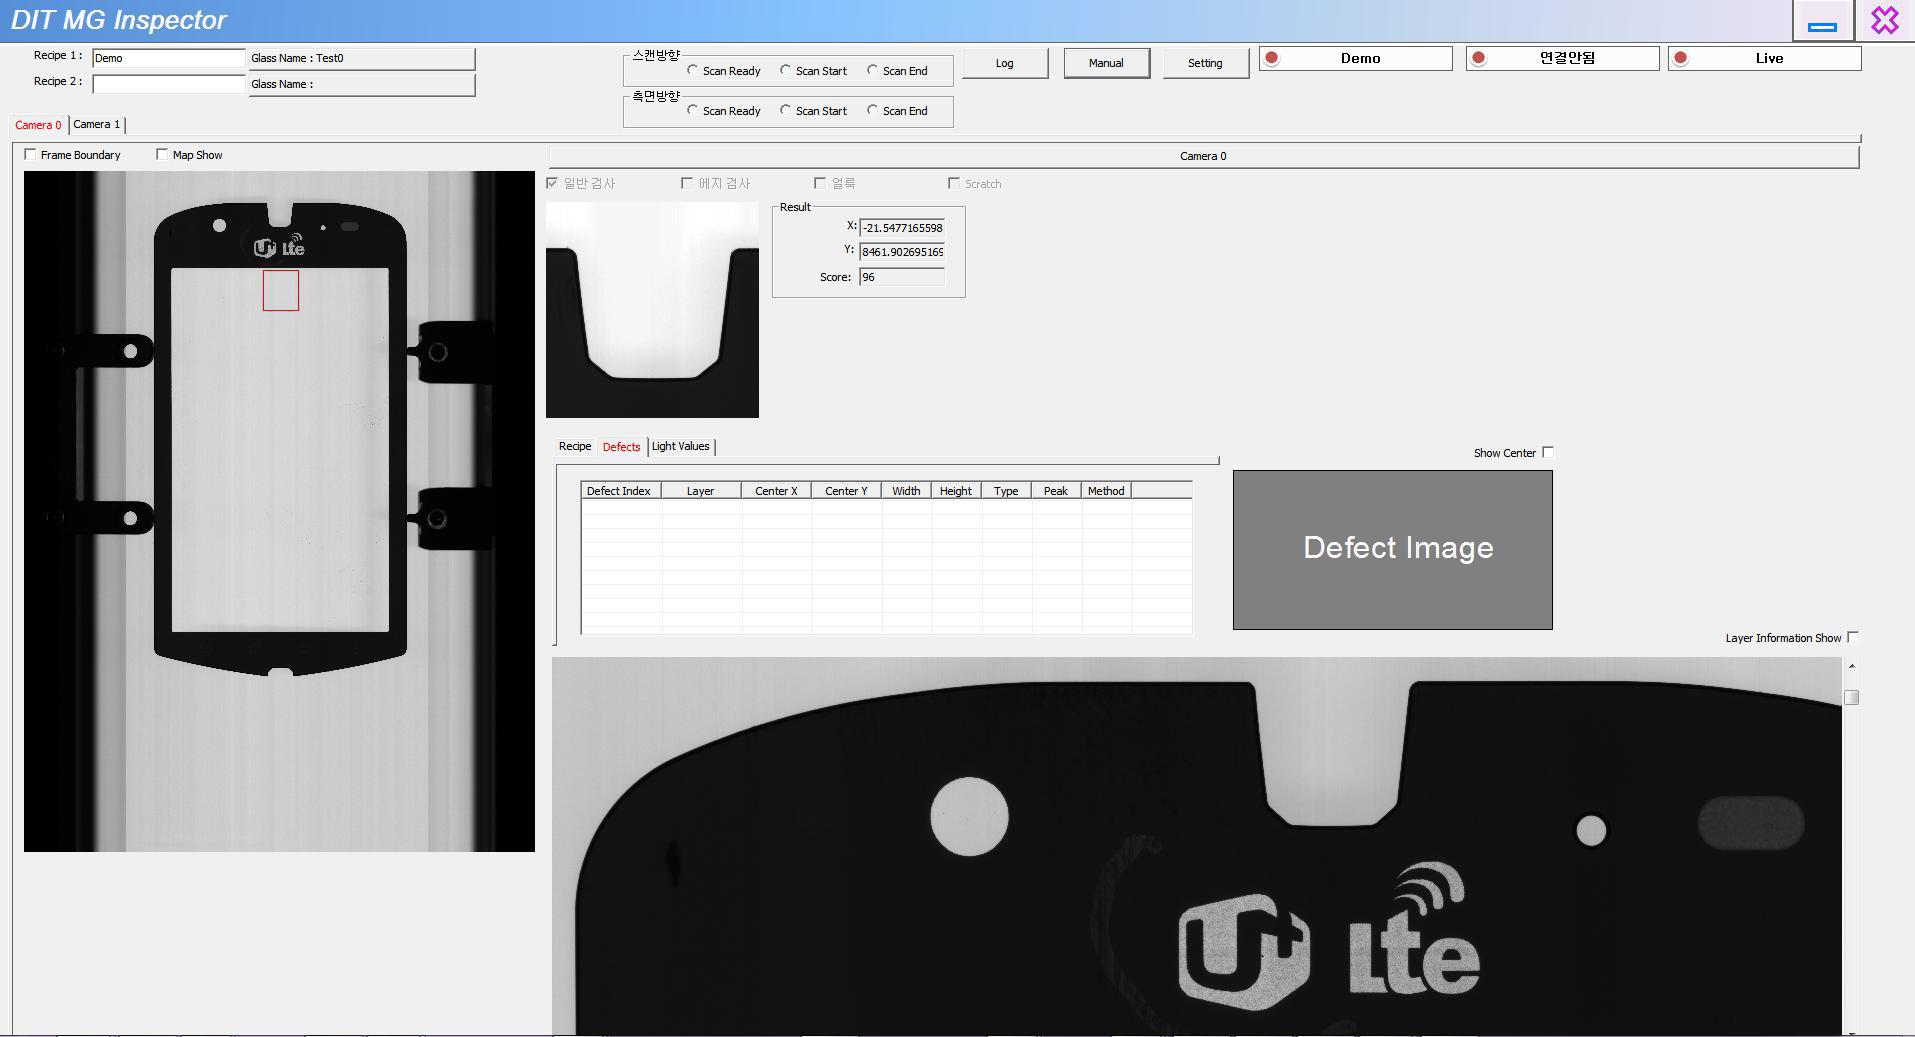The height and width of the screenshot is (1037, 1915).
Task: Enable the Frame Boundary checkbox
Action: coord(30,154)
